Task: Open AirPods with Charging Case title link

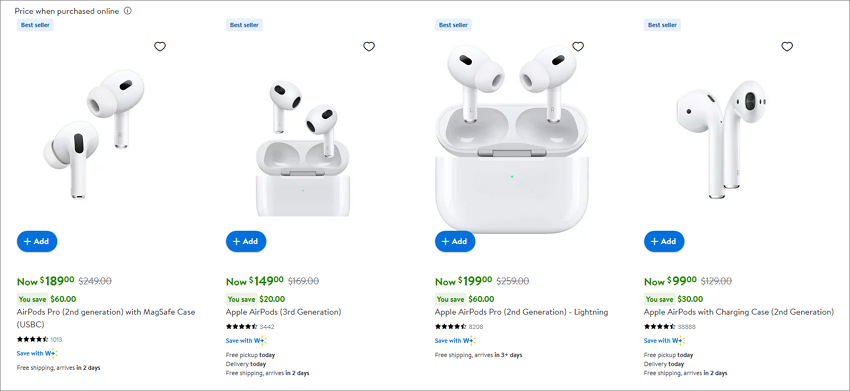Action: (x=739, y=312)
